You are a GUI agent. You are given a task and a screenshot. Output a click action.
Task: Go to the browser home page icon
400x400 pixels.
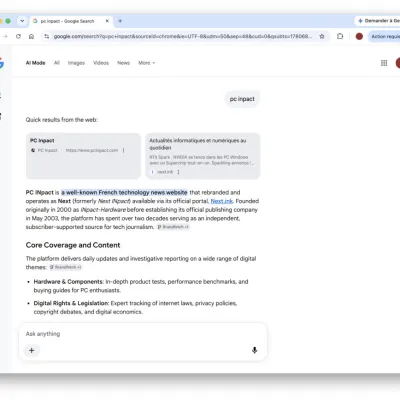(31, 36)
